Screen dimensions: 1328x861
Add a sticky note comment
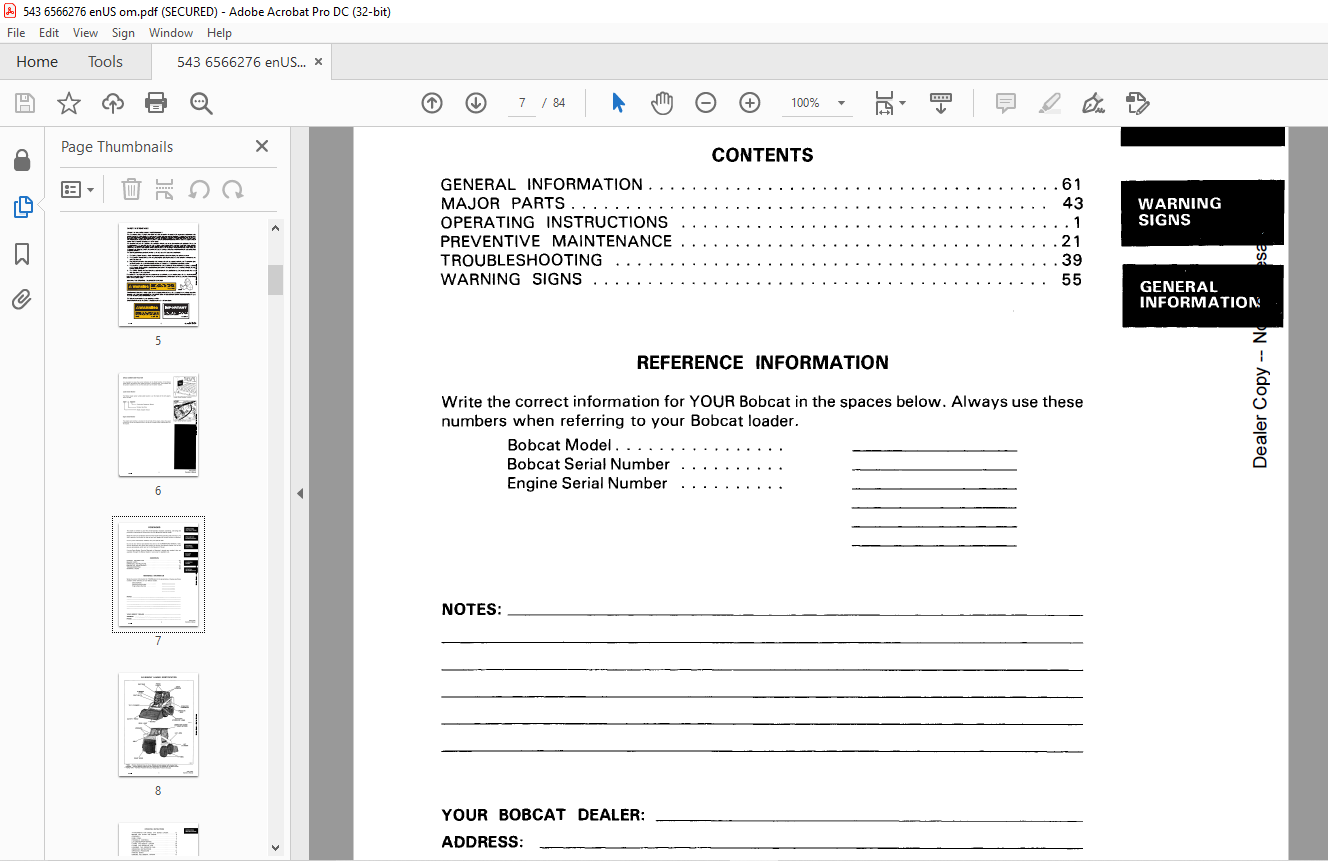pos(1006,103)
